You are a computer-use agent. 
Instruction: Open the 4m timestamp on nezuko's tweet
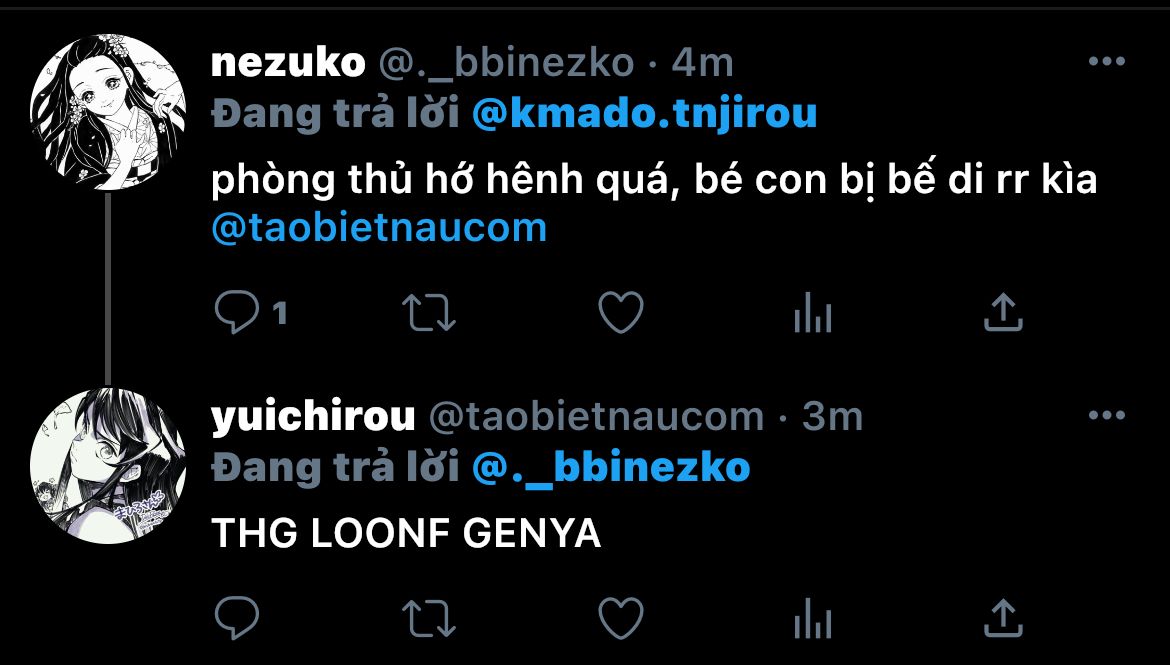pyautogui.click(x=703, y=63)
